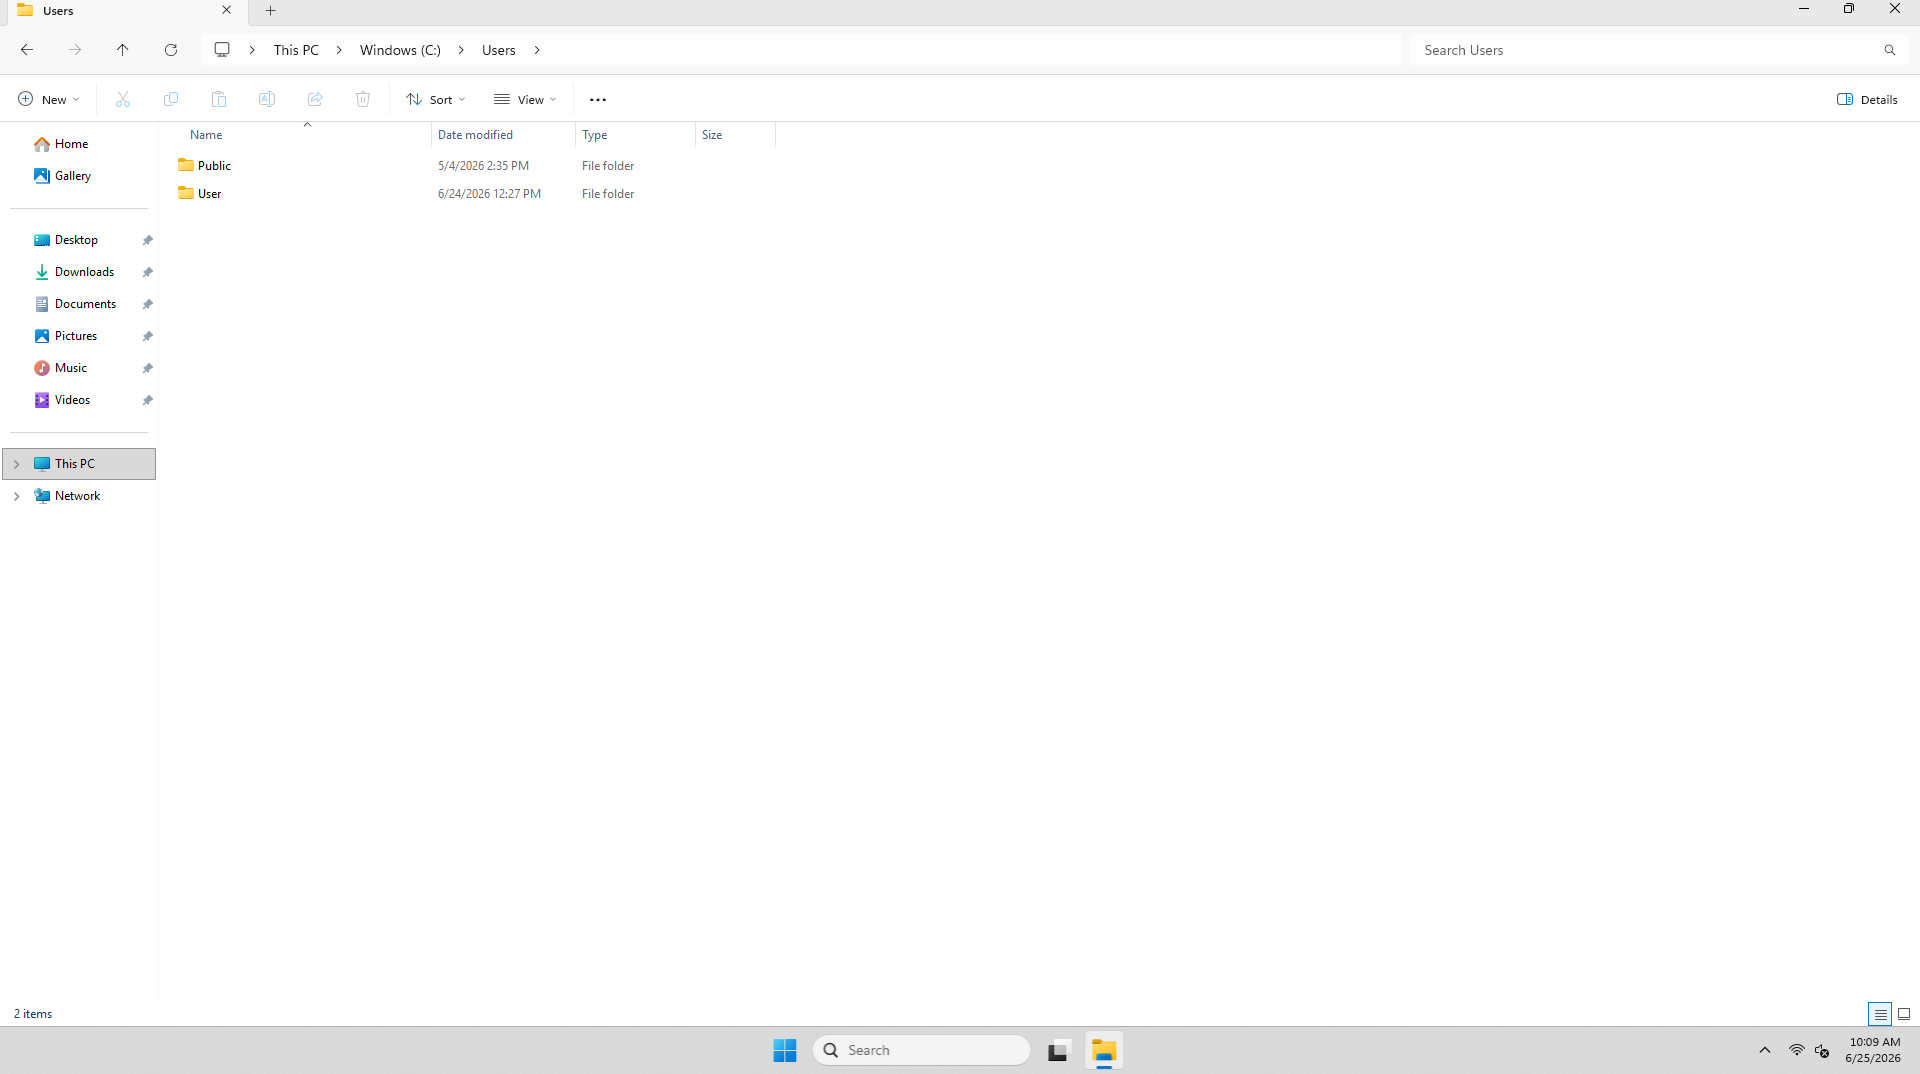This screenshot has width=1920, height=1074.
Task: Click the Share toolbar icon
Action: pyautogui.click(x=315, y=99)
